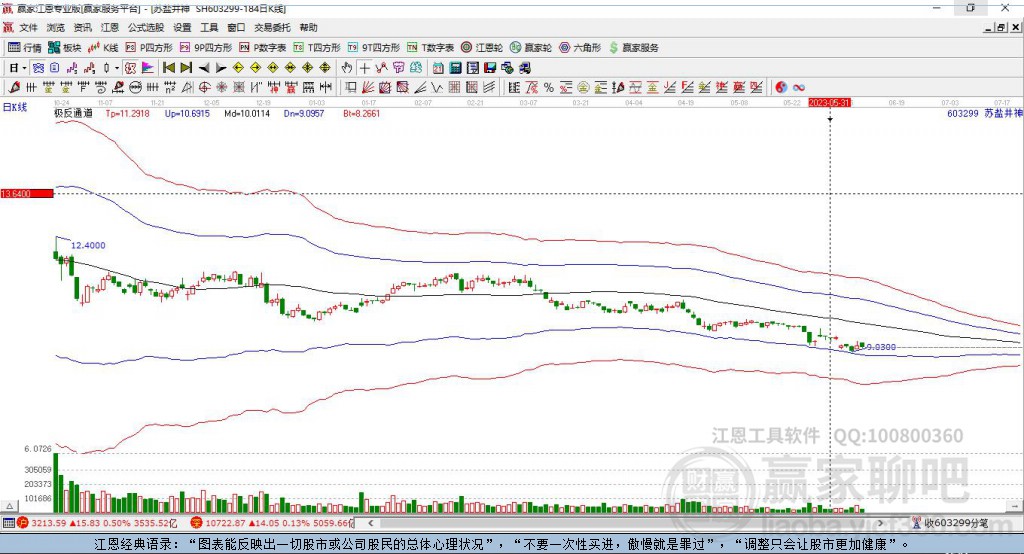The height and width of the screenshot is (554, 1024).
Task: Open the 浏览 menu
Action: coord(56,27)
